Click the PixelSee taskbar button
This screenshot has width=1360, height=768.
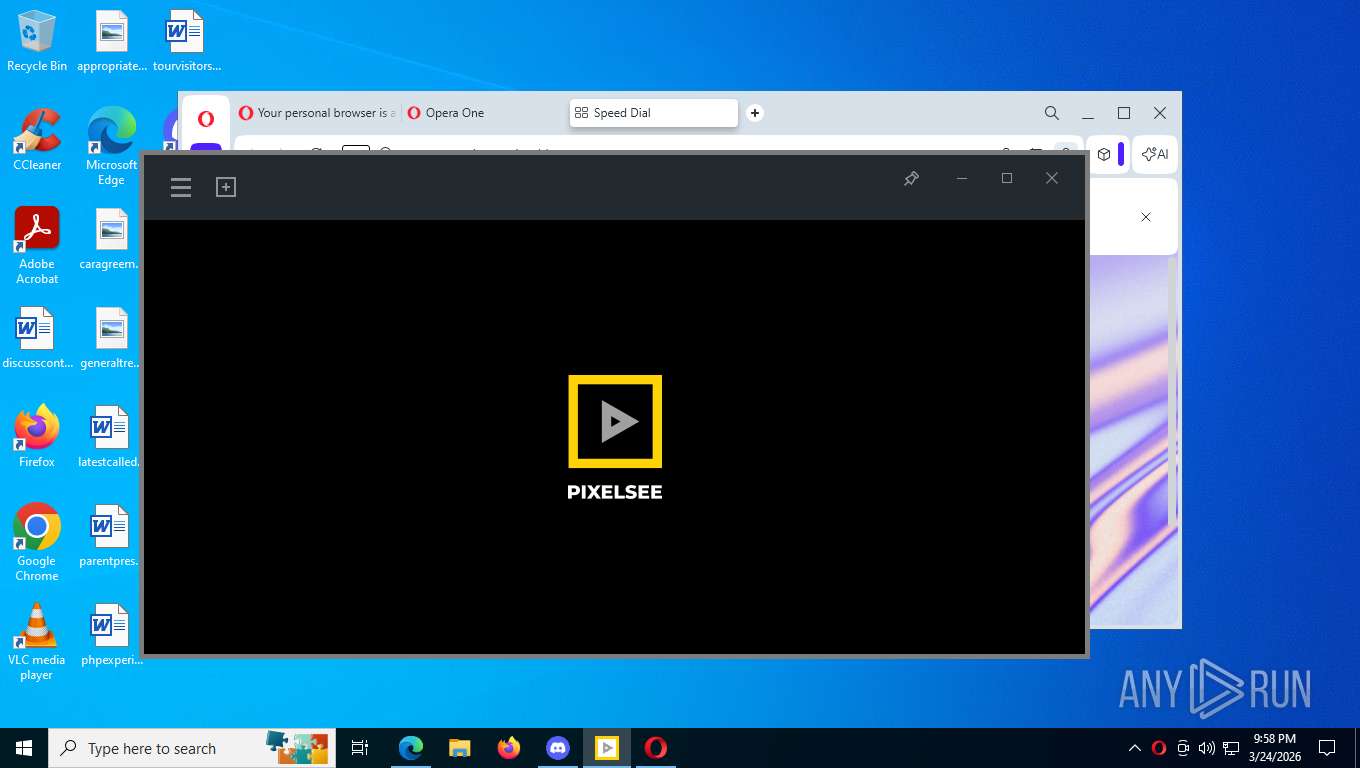pyautogui.click(x=607, y=748)
